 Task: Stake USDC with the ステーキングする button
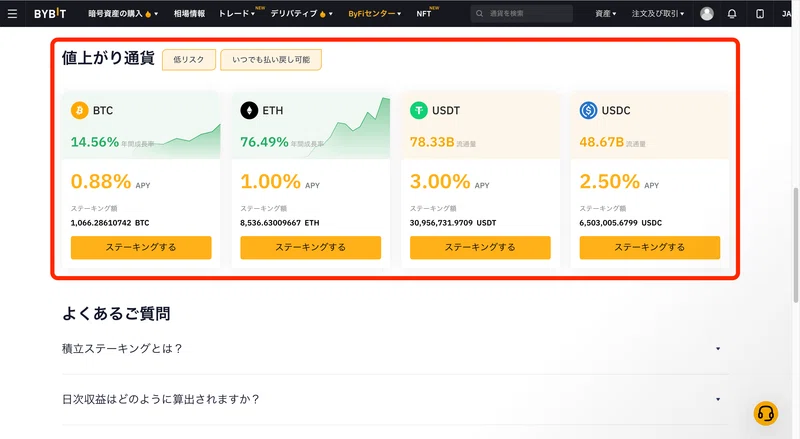coord(649,248)
